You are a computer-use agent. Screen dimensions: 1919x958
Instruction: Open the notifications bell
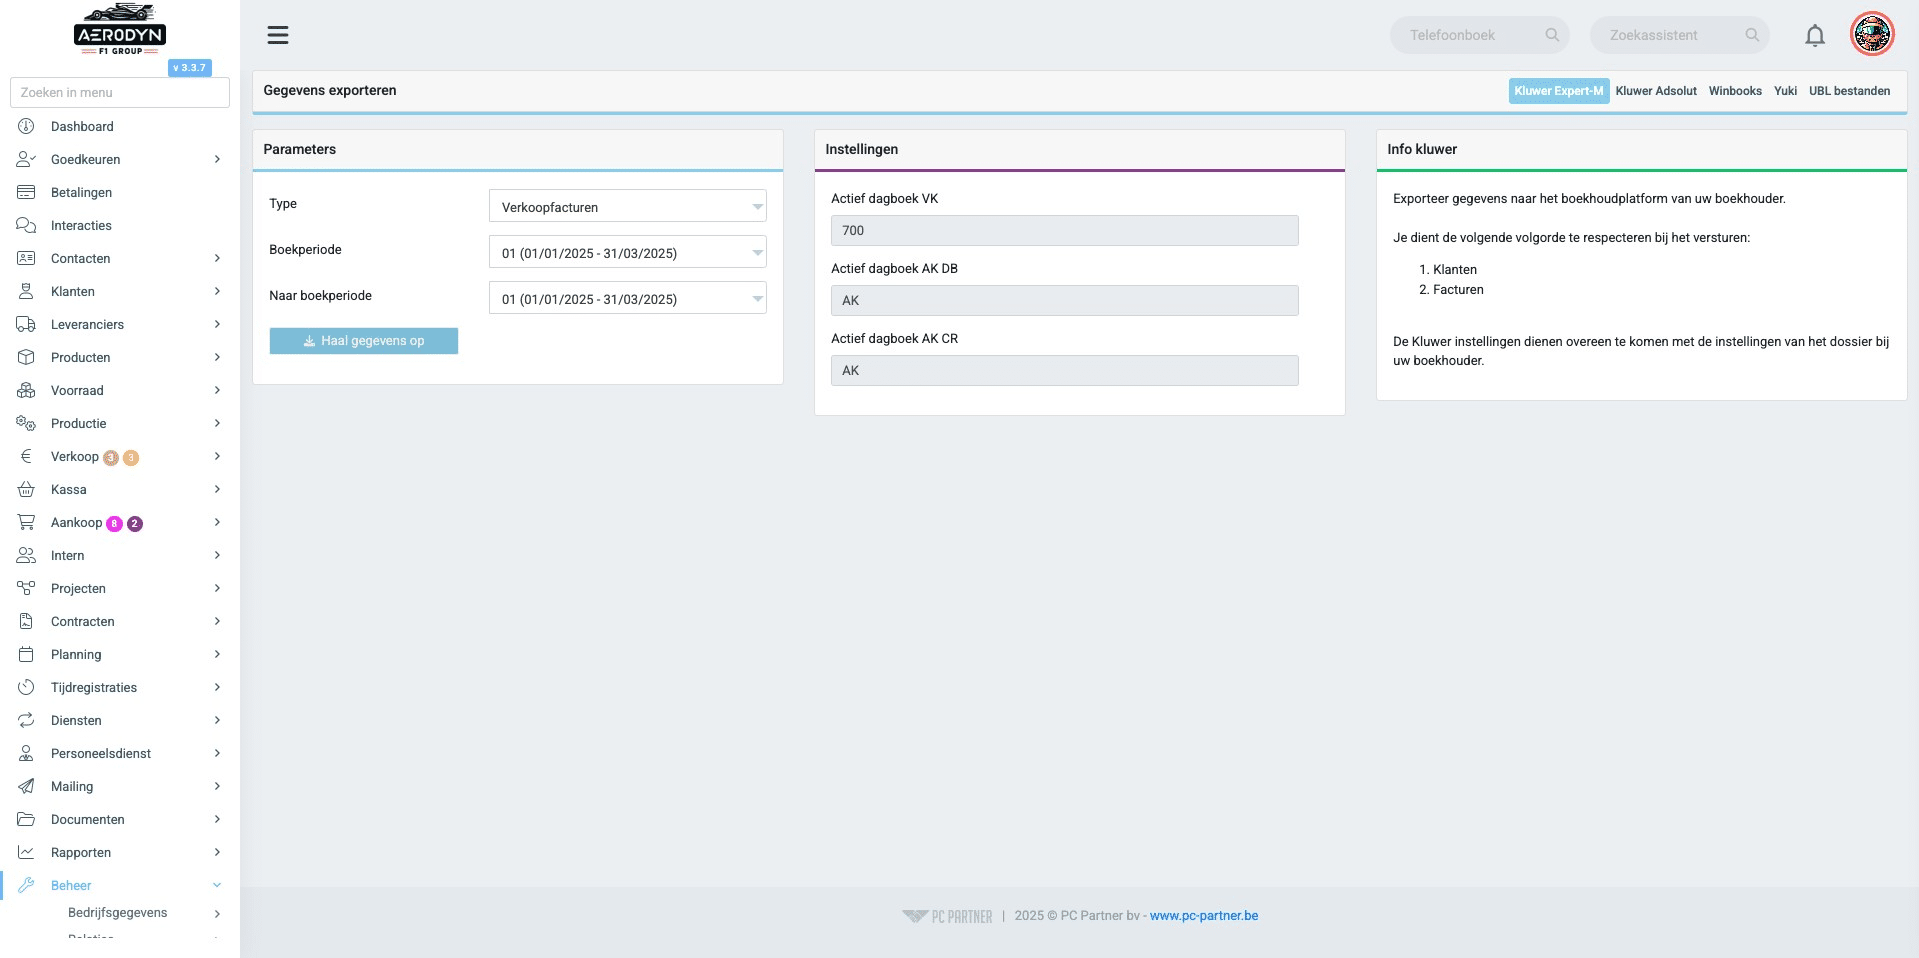[x=1815, y=36]
